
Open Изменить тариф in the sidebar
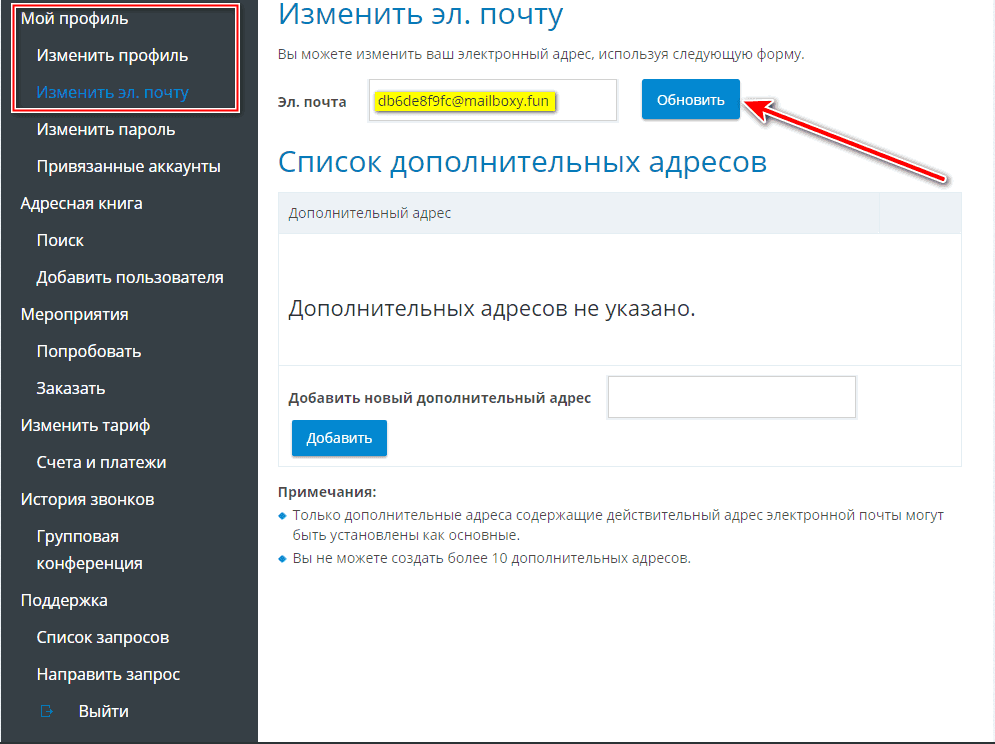coord(85,425)
